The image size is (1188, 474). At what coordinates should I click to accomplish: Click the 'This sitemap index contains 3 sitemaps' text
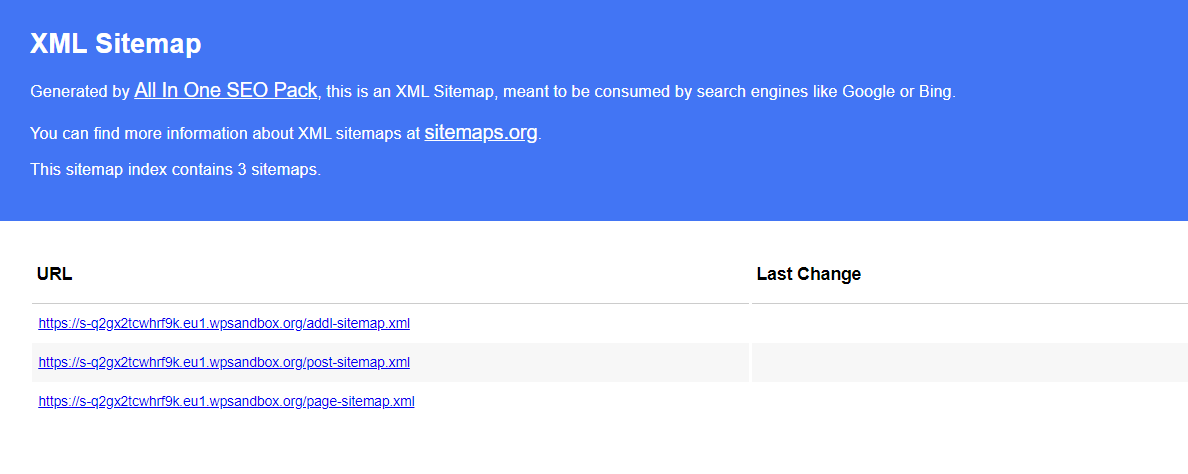176,170
